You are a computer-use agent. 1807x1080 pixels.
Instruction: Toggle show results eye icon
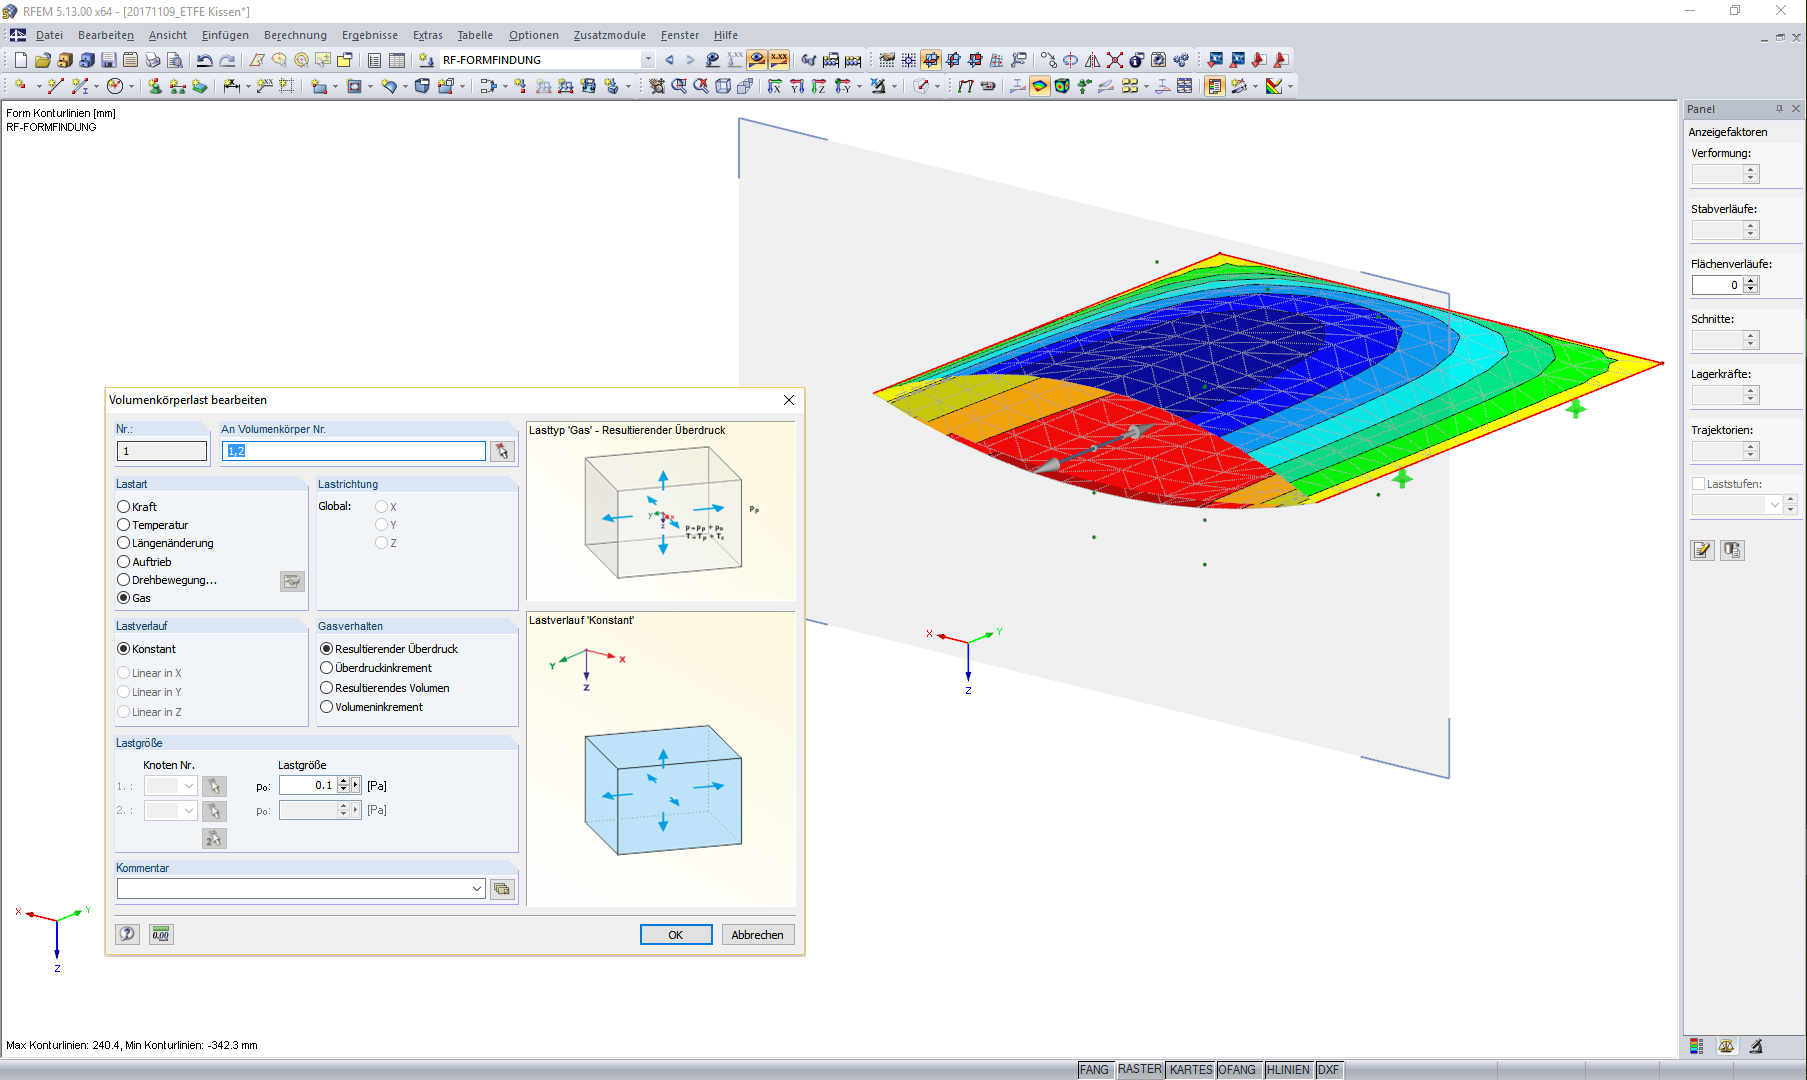click(757, 60)
